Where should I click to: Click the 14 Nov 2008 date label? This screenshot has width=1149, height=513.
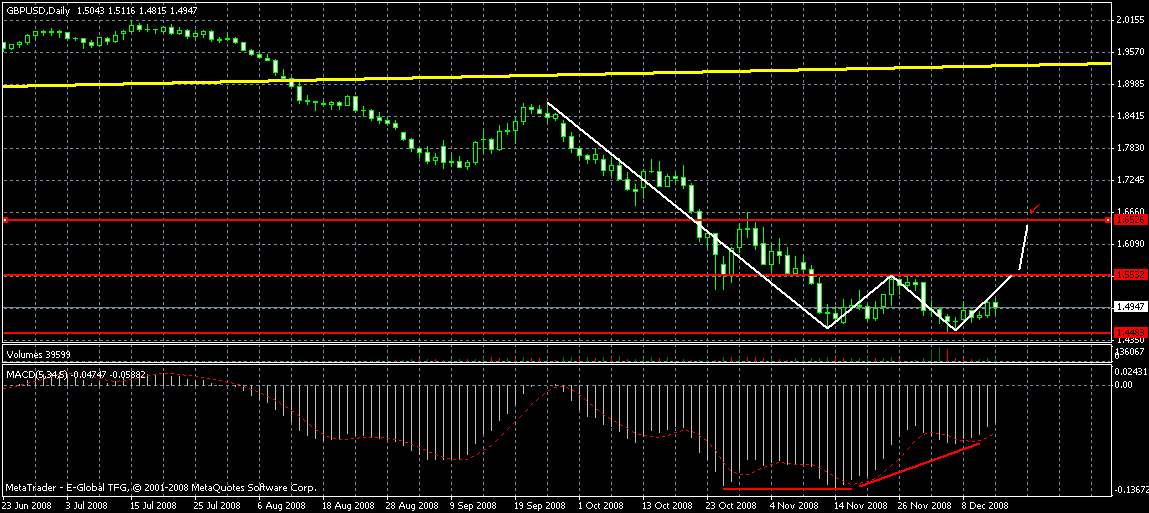coord(860,506)
